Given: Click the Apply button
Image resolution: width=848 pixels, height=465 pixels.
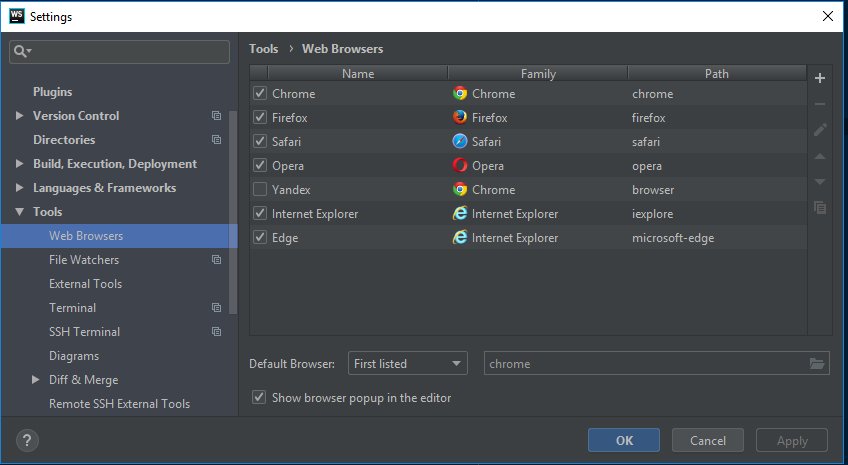Looking at the screenshot, I should [x=792, y=440].
